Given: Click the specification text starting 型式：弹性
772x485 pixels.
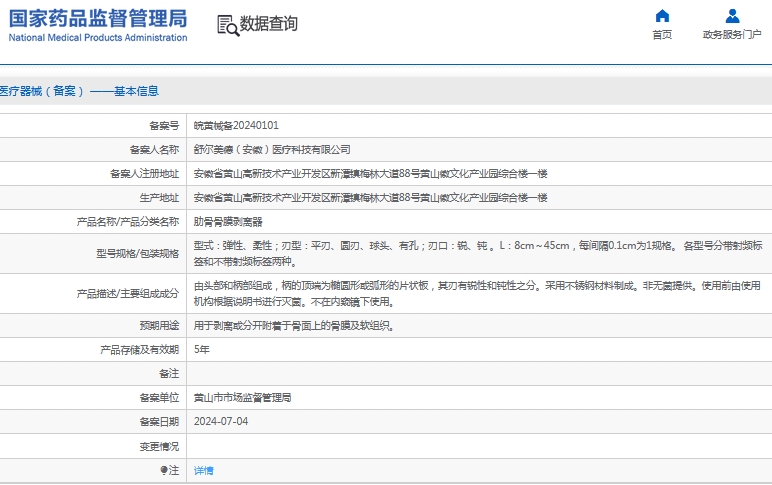Looking at the screenshot, I should pos(478,254).
